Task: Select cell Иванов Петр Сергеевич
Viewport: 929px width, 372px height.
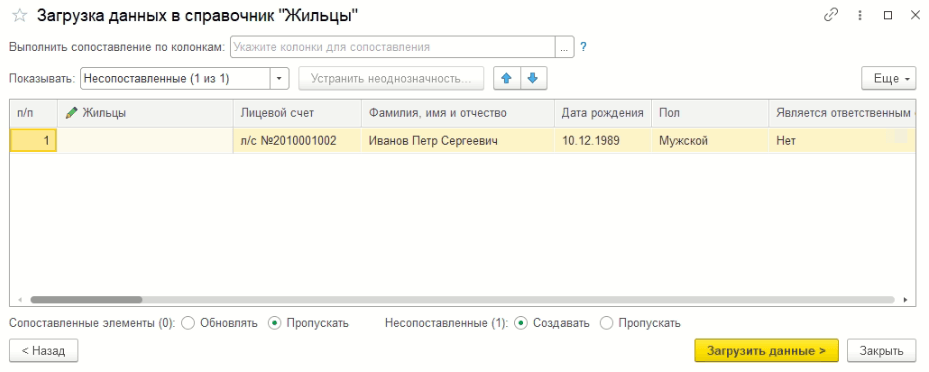Action: click(458, 141)
